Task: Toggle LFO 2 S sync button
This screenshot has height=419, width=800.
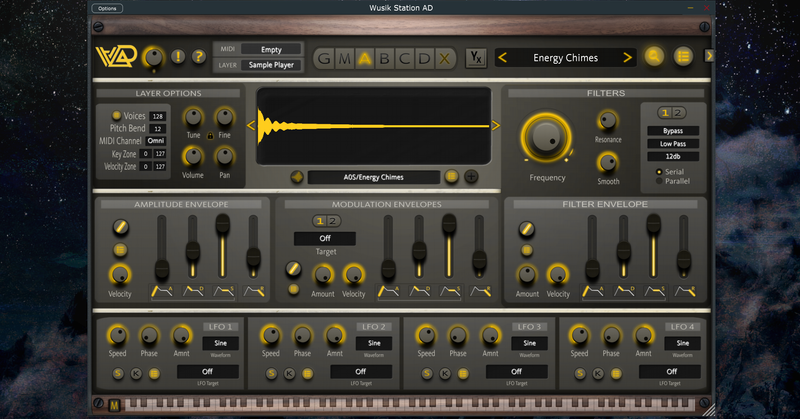Action: [271, 374]
